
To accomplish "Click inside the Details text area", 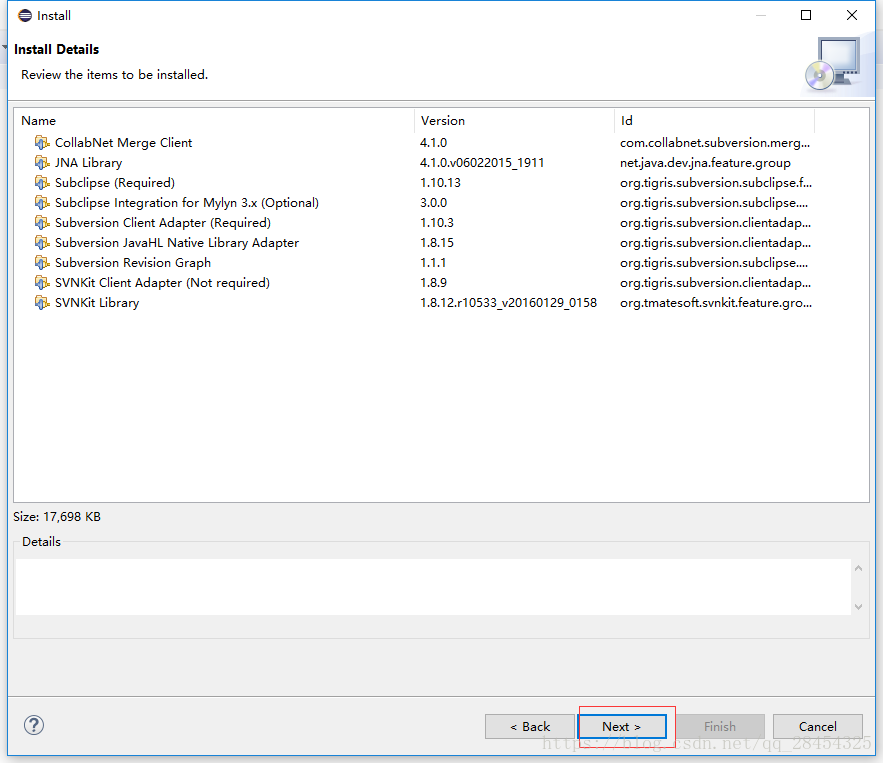I will 433,587.
